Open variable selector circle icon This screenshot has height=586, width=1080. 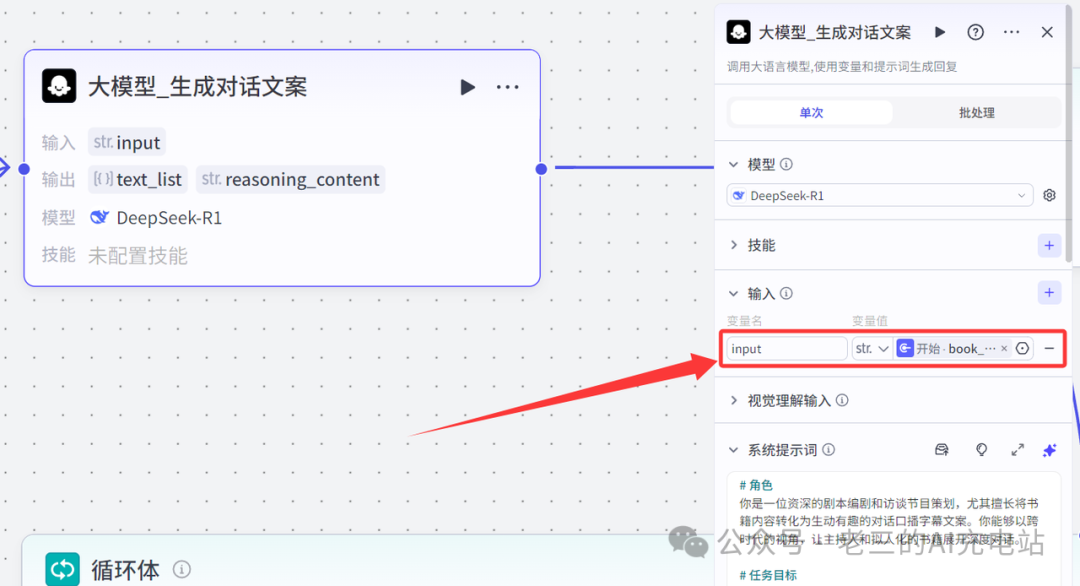coord(1022,348)
